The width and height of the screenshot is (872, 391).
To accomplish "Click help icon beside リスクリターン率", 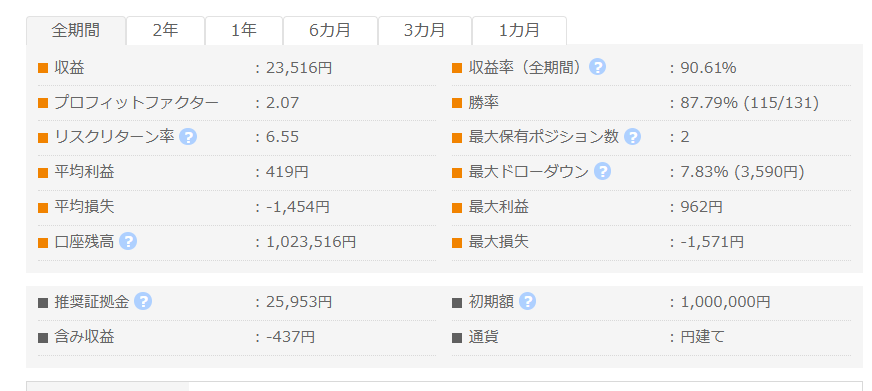I will coord(188,137).
